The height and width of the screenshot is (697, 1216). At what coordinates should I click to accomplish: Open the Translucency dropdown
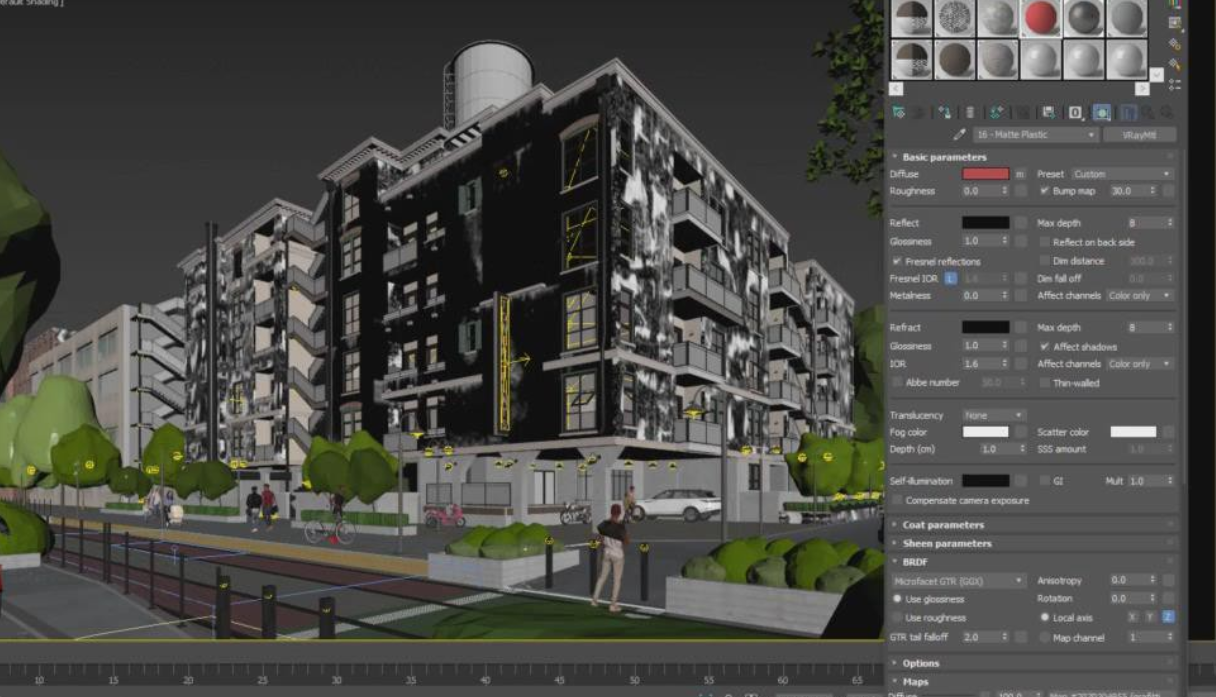(994, 415)
